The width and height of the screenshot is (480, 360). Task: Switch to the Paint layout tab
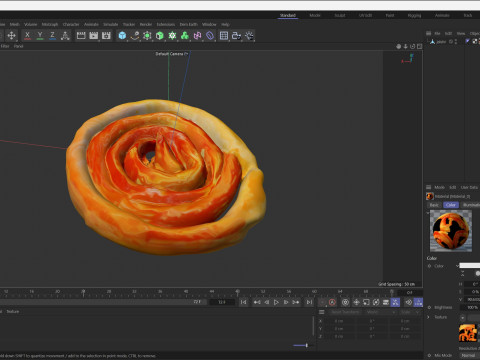click(390, 15)
